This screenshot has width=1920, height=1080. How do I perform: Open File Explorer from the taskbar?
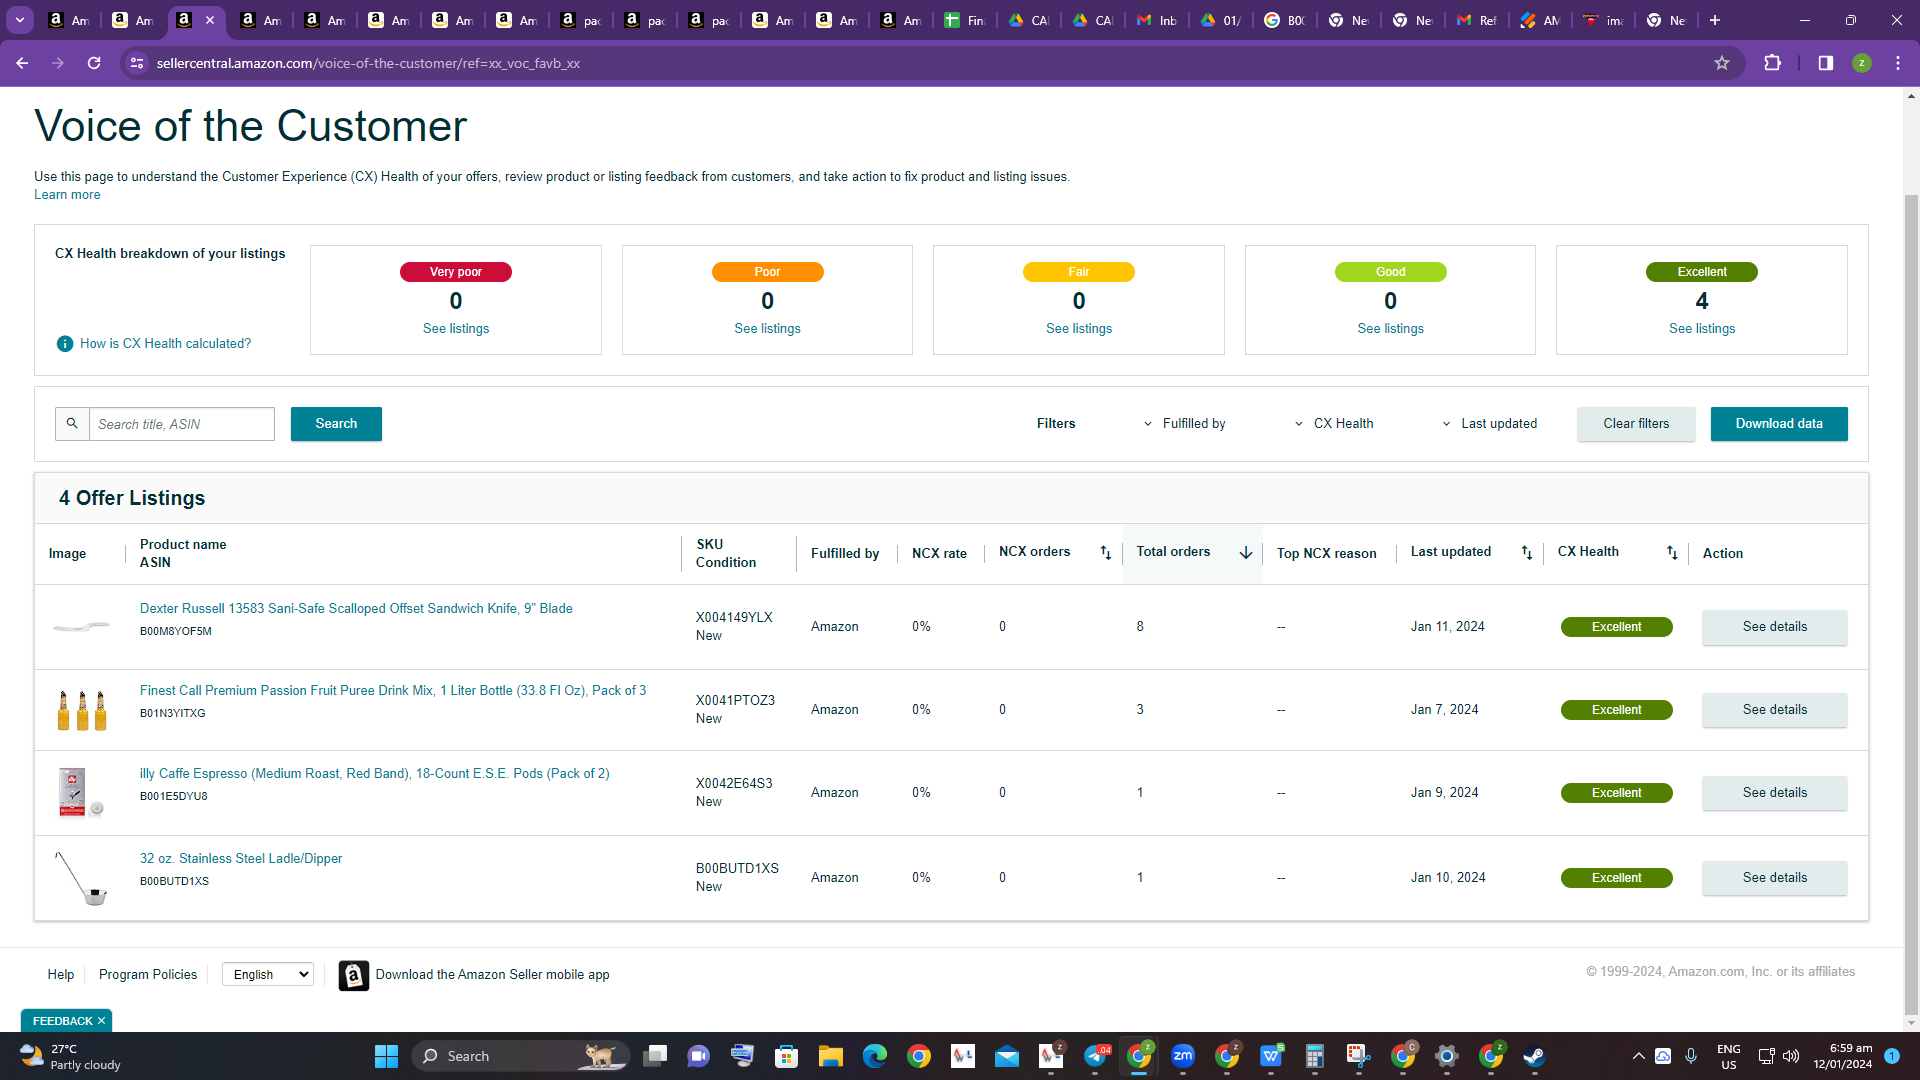(x=831, y=1056)
